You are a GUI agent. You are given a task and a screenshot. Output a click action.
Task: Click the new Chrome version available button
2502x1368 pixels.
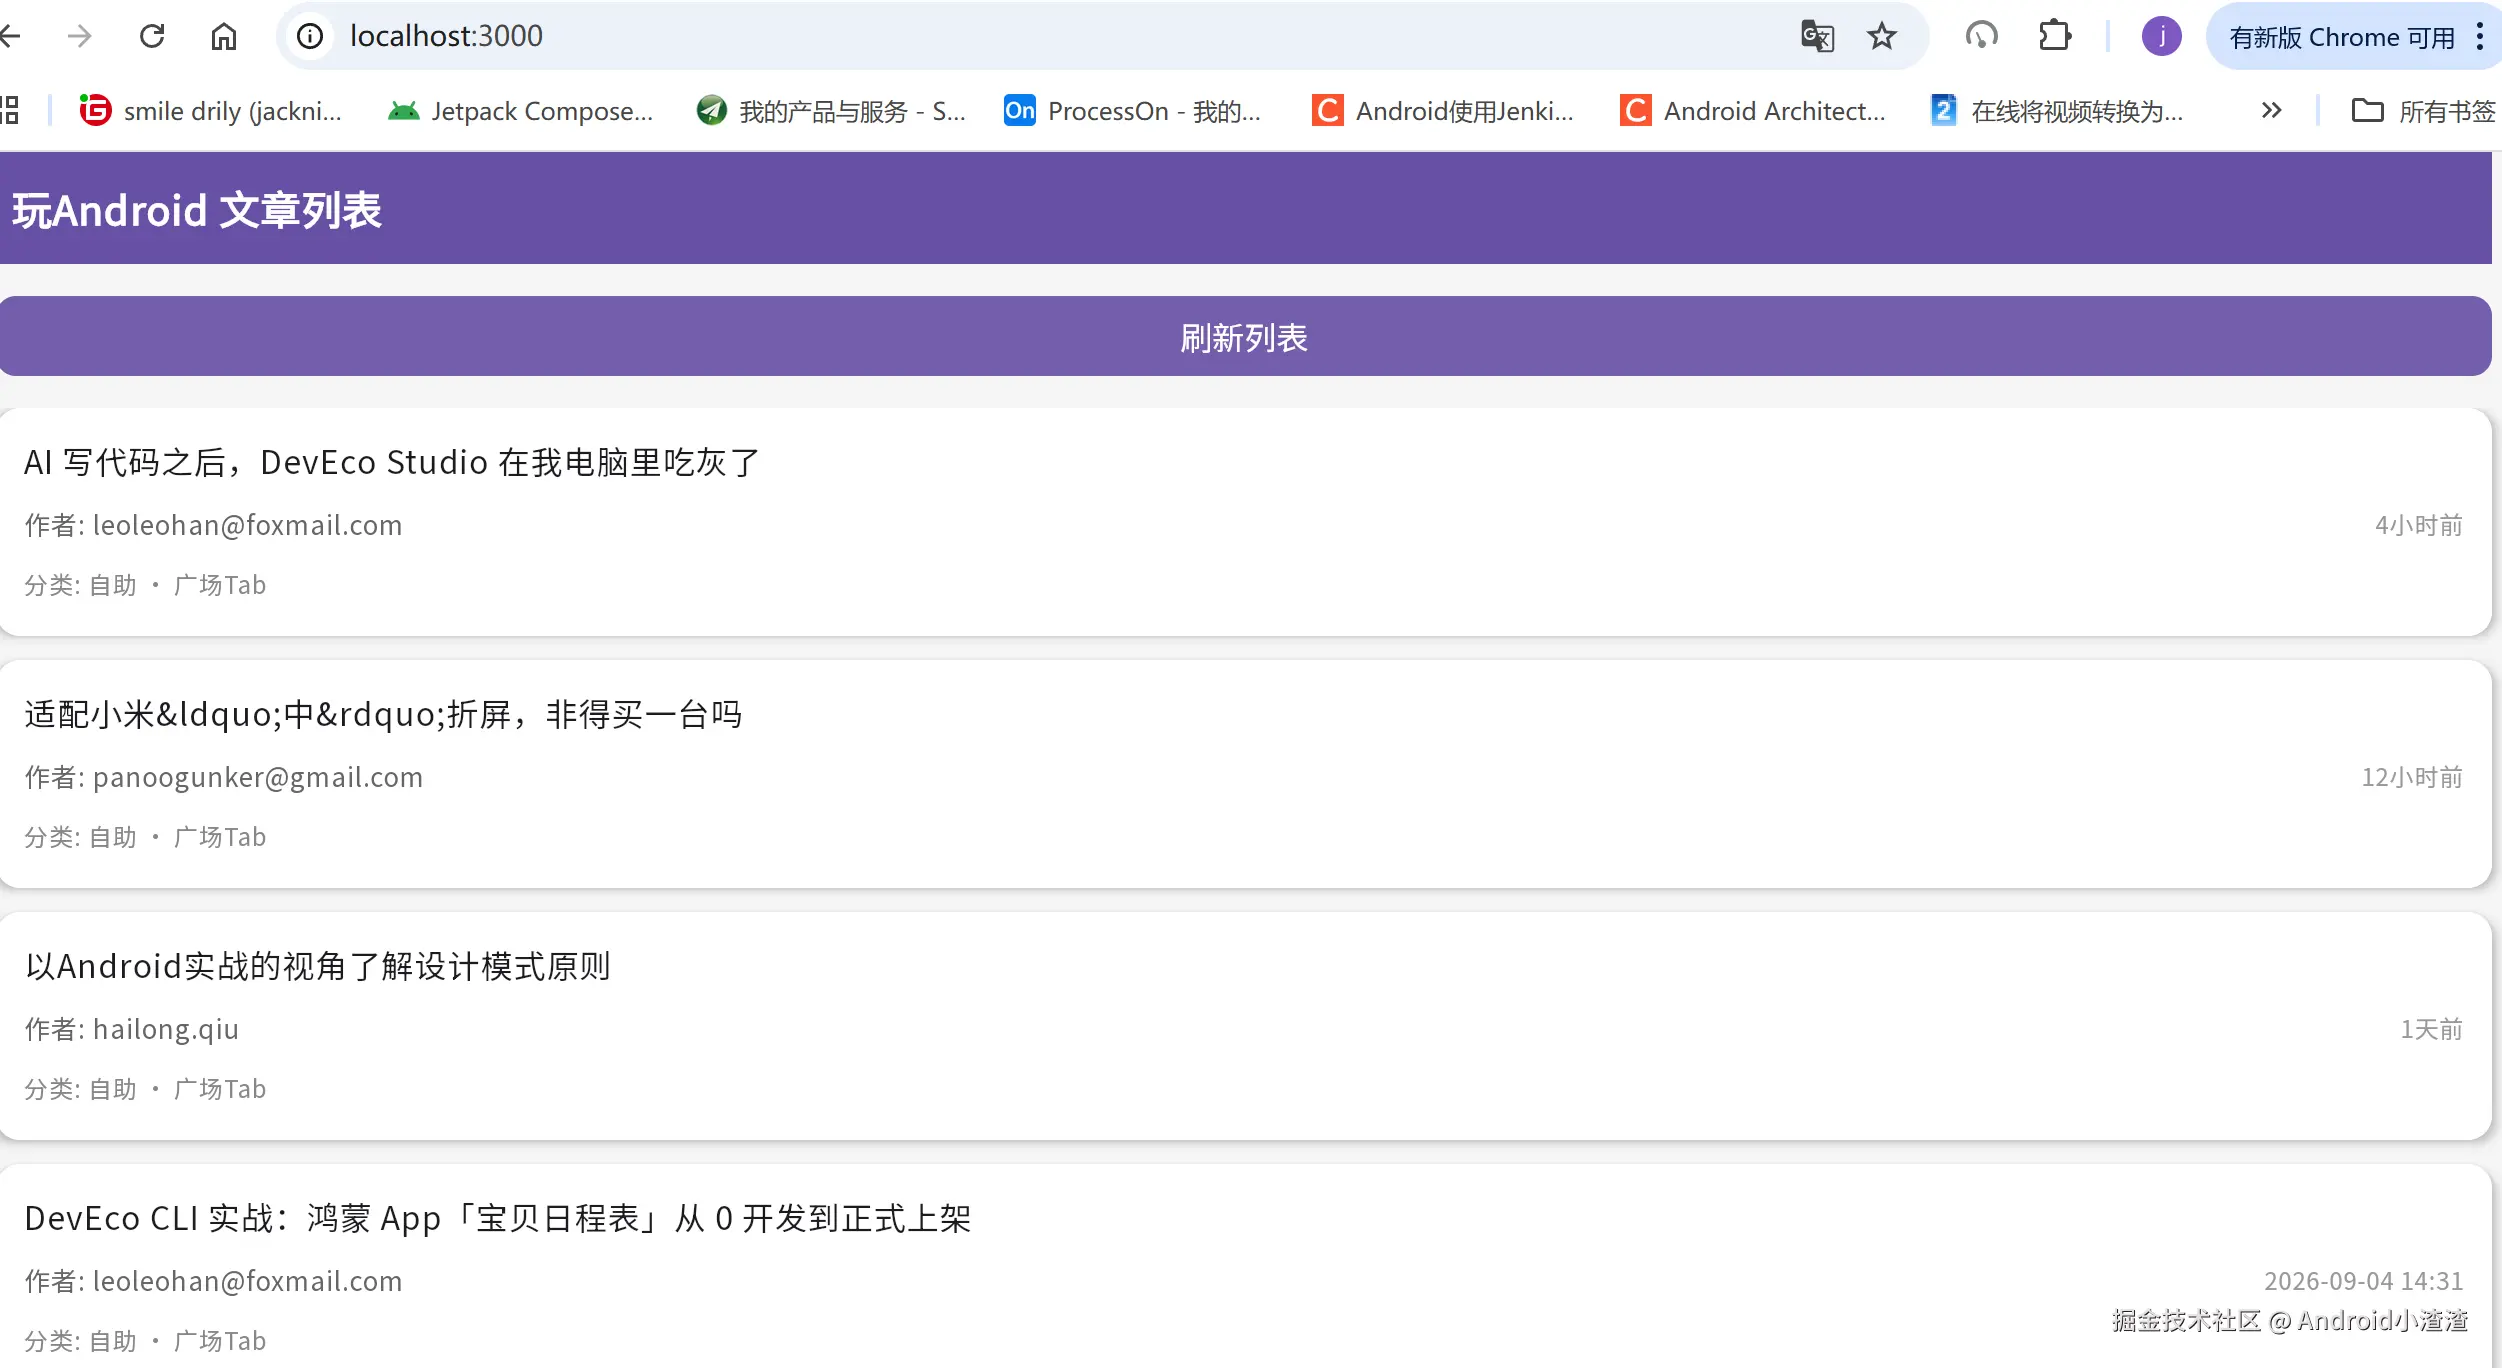point(2340,37)
